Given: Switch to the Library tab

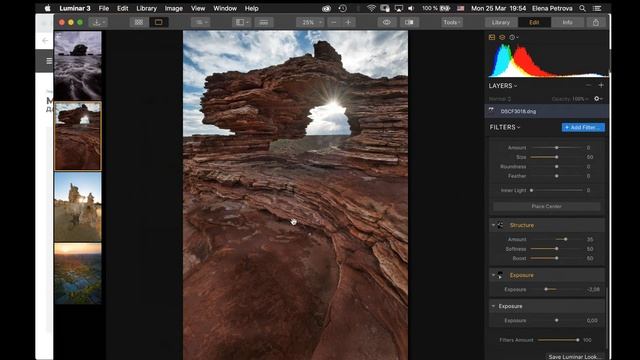Looking at the screenshot, I should (501, 22).
